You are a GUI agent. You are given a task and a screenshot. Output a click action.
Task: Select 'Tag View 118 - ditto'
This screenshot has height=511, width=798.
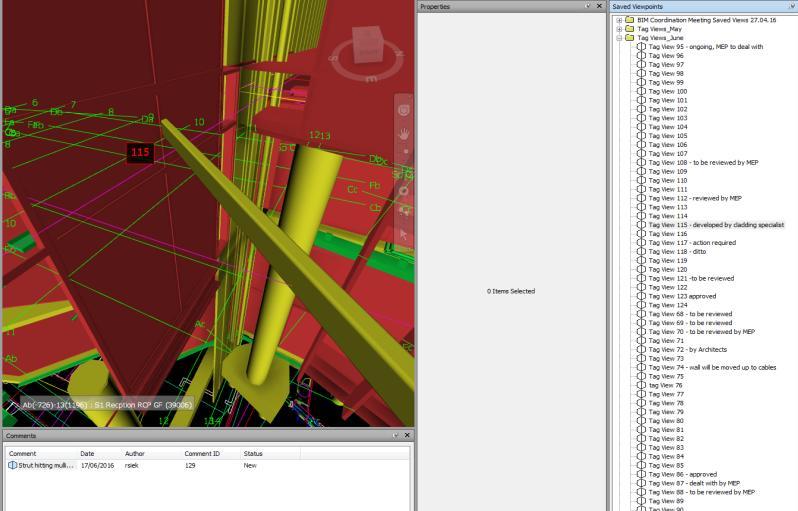click(x=677, y=251)
